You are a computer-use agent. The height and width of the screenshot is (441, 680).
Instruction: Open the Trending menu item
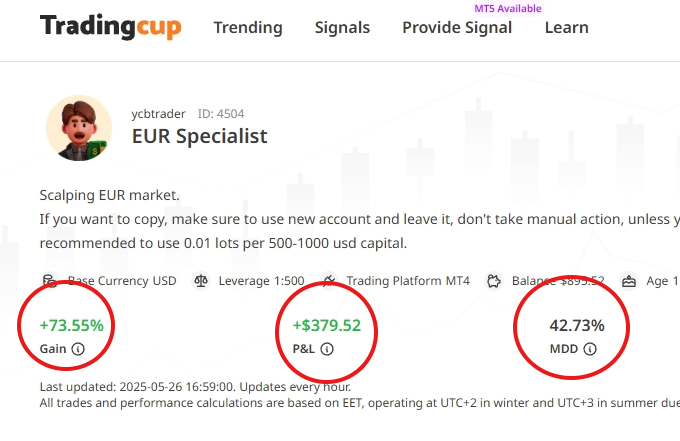(x=248, y=28)
